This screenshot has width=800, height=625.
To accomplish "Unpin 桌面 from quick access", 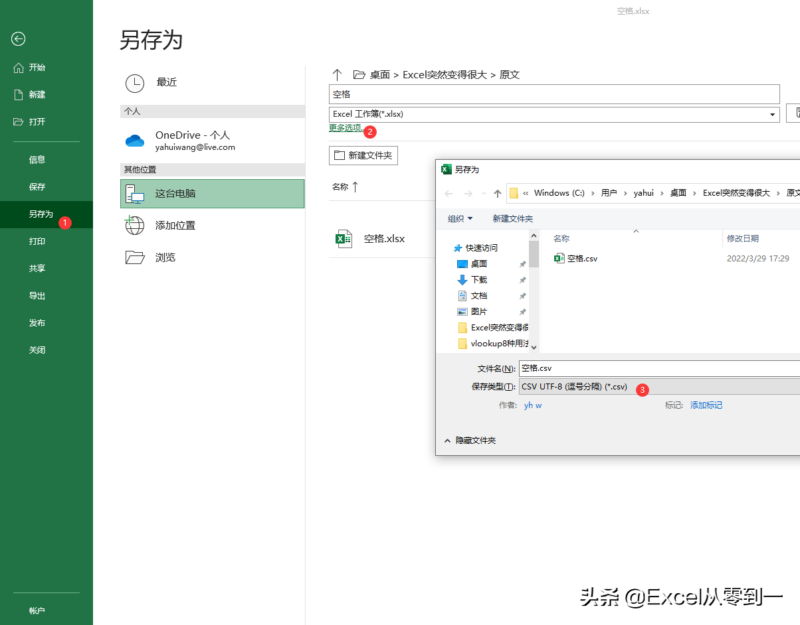I will (x=522, y=263).
